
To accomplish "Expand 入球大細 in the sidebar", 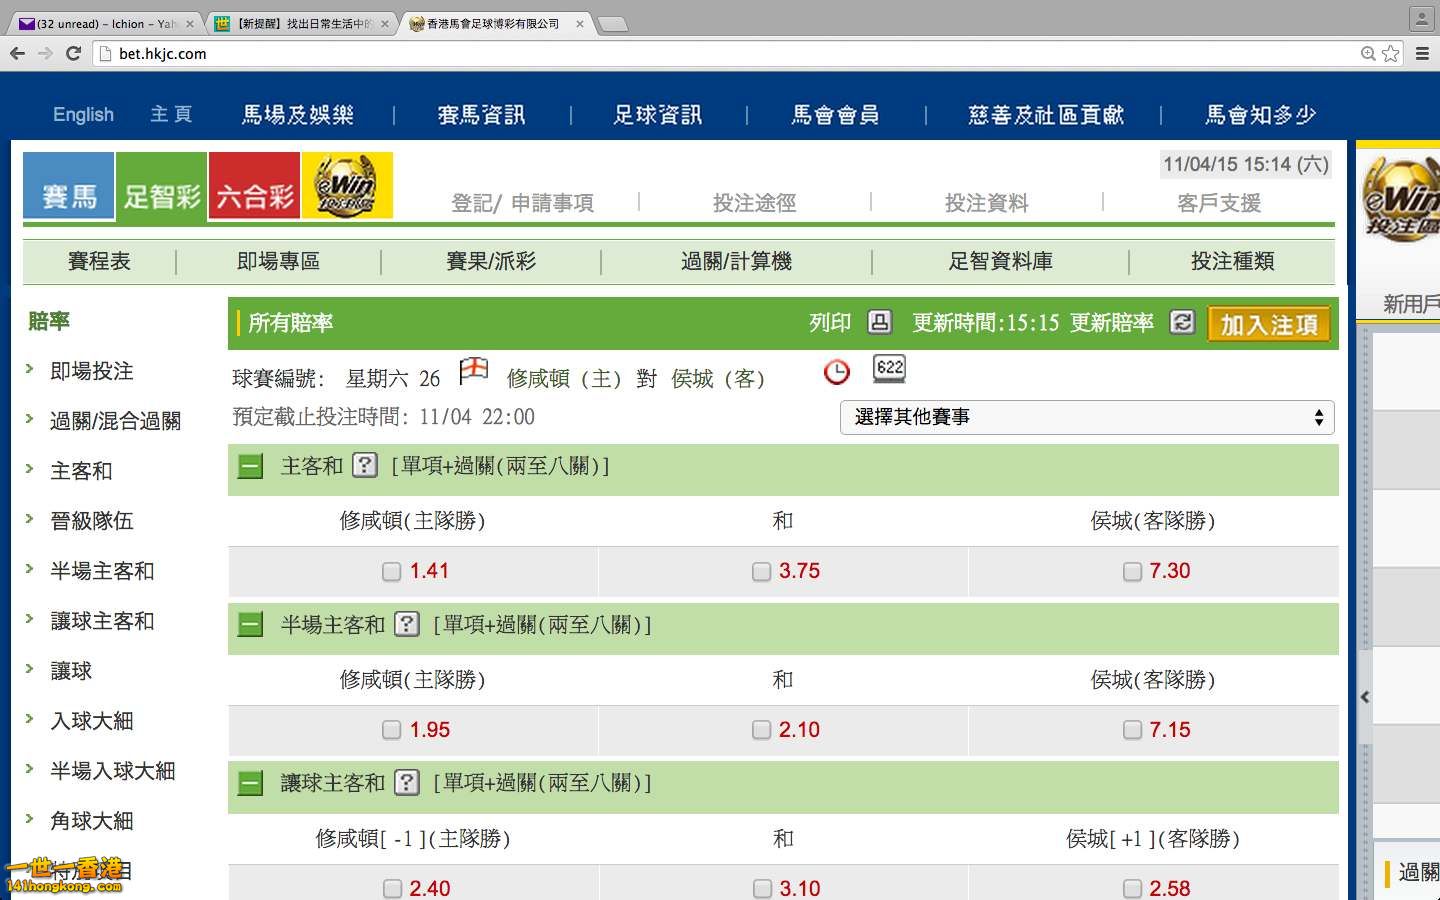I will 91,721.
